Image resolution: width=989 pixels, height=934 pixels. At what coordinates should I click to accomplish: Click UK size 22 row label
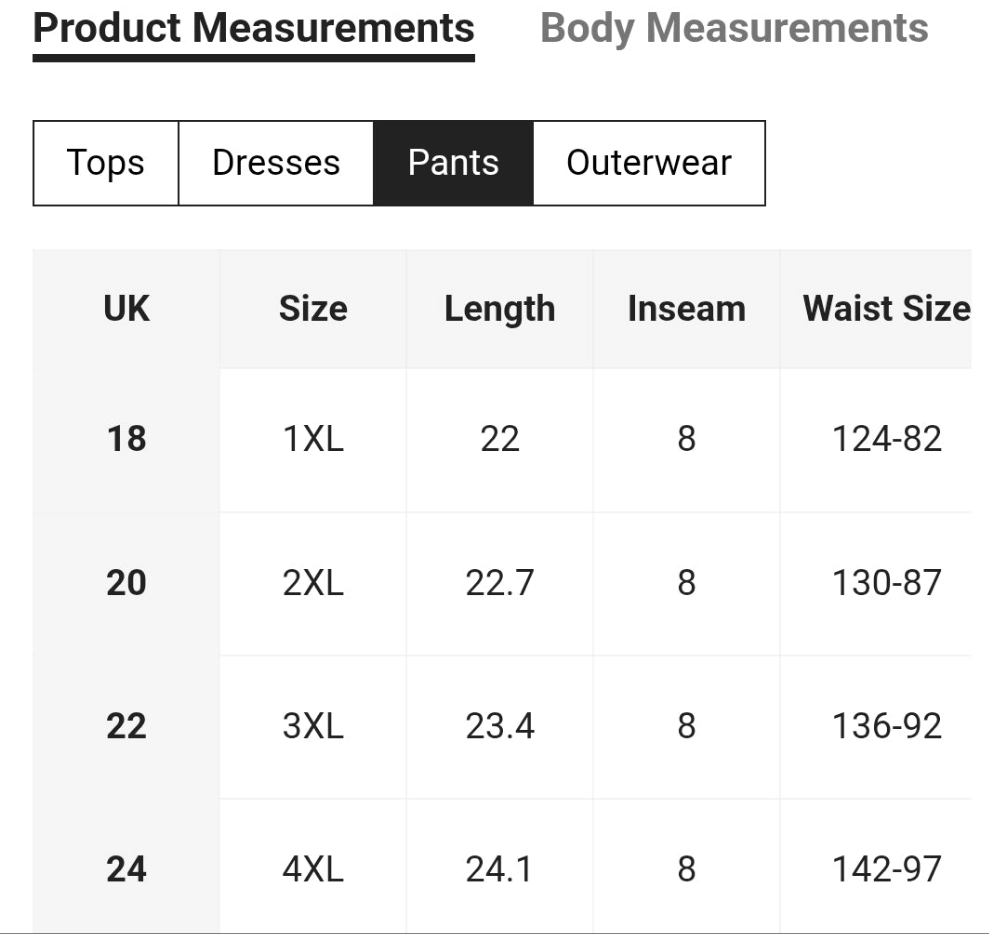pos(126,726)
